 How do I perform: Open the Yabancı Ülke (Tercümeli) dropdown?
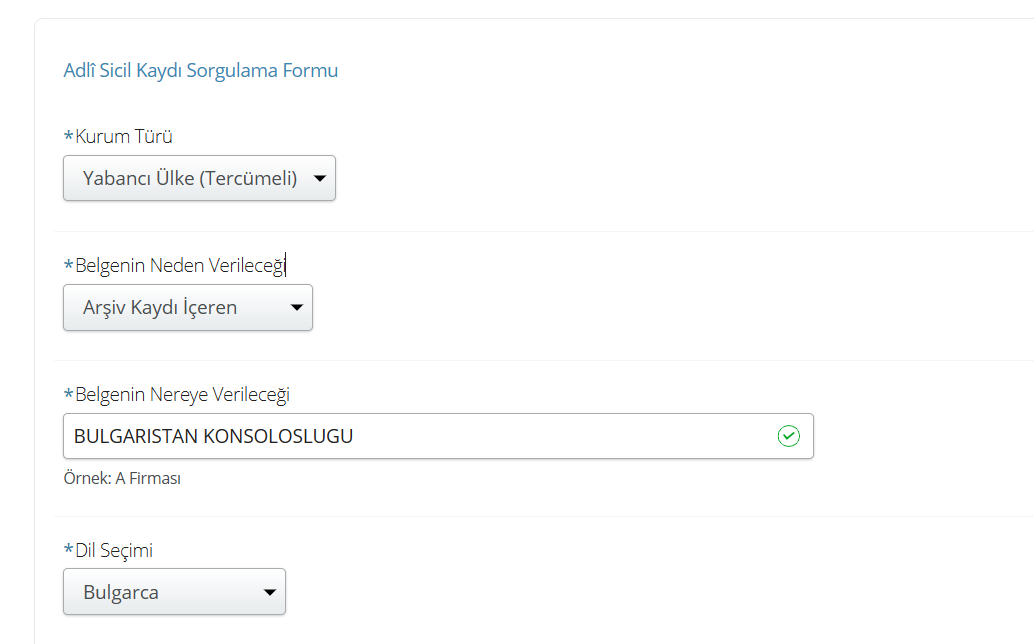(190, 179)
